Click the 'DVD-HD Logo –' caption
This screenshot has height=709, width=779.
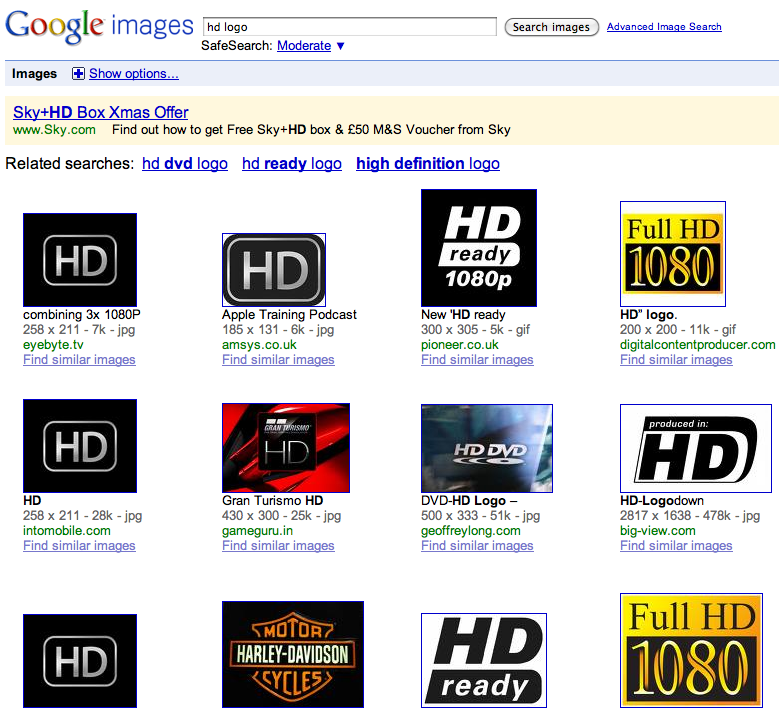469,500
